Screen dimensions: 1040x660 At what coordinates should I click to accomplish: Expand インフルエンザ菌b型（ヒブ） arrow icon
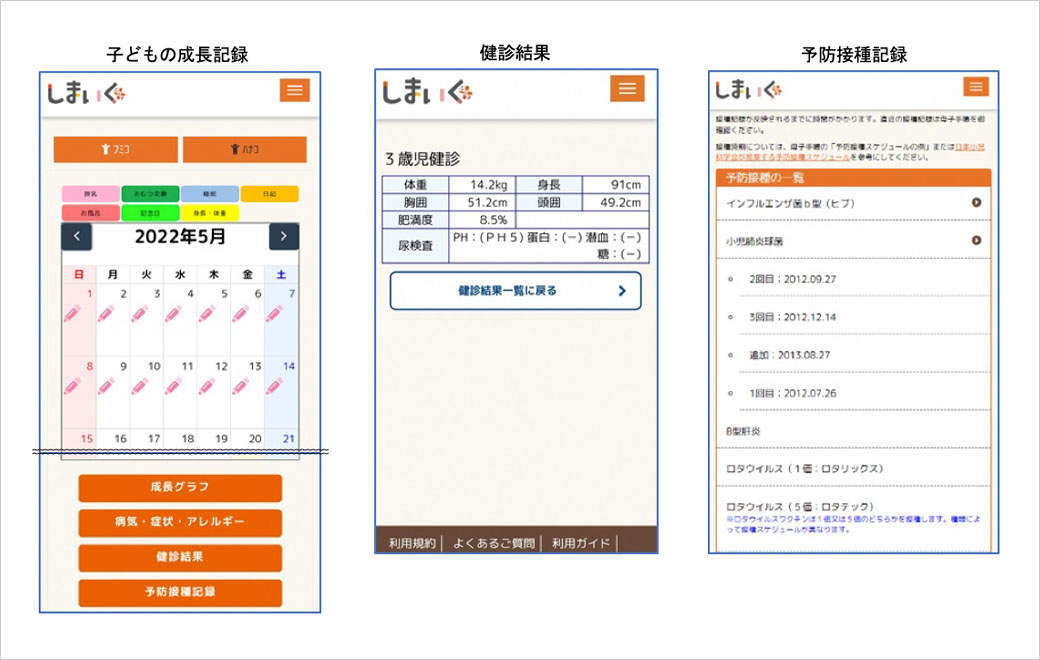[976, 203]
